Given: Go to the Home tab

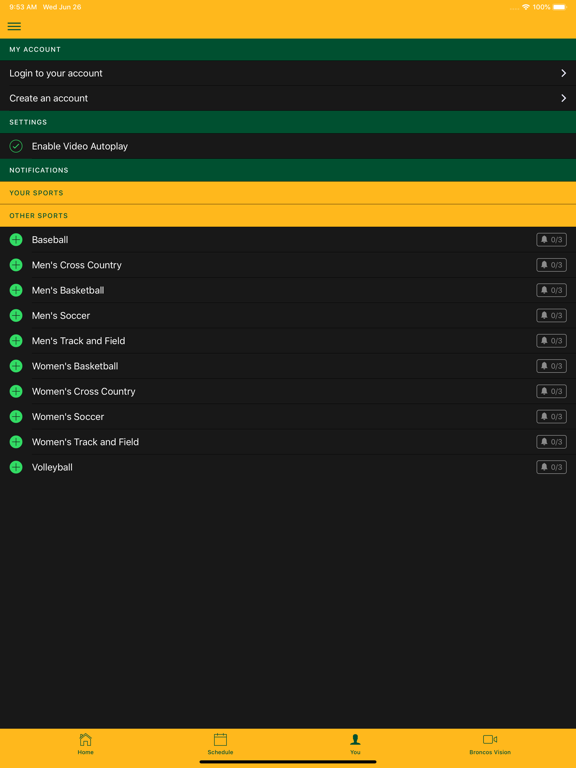Looking at the screenshot, I should point(85,744).
